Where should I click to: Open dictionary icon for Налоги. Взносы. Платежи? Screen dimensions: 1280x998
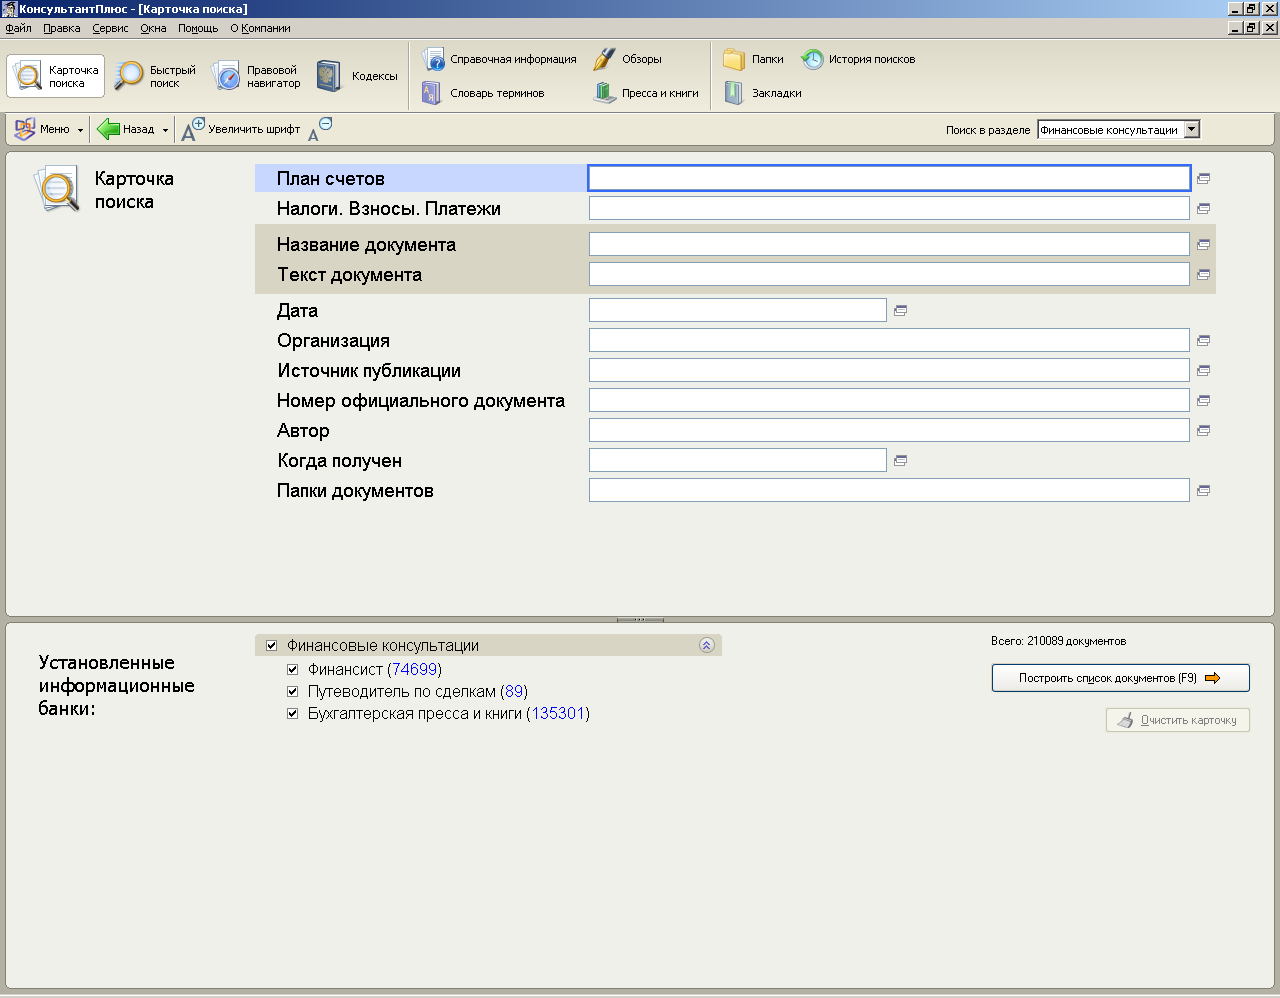[x=1204, y=209]
